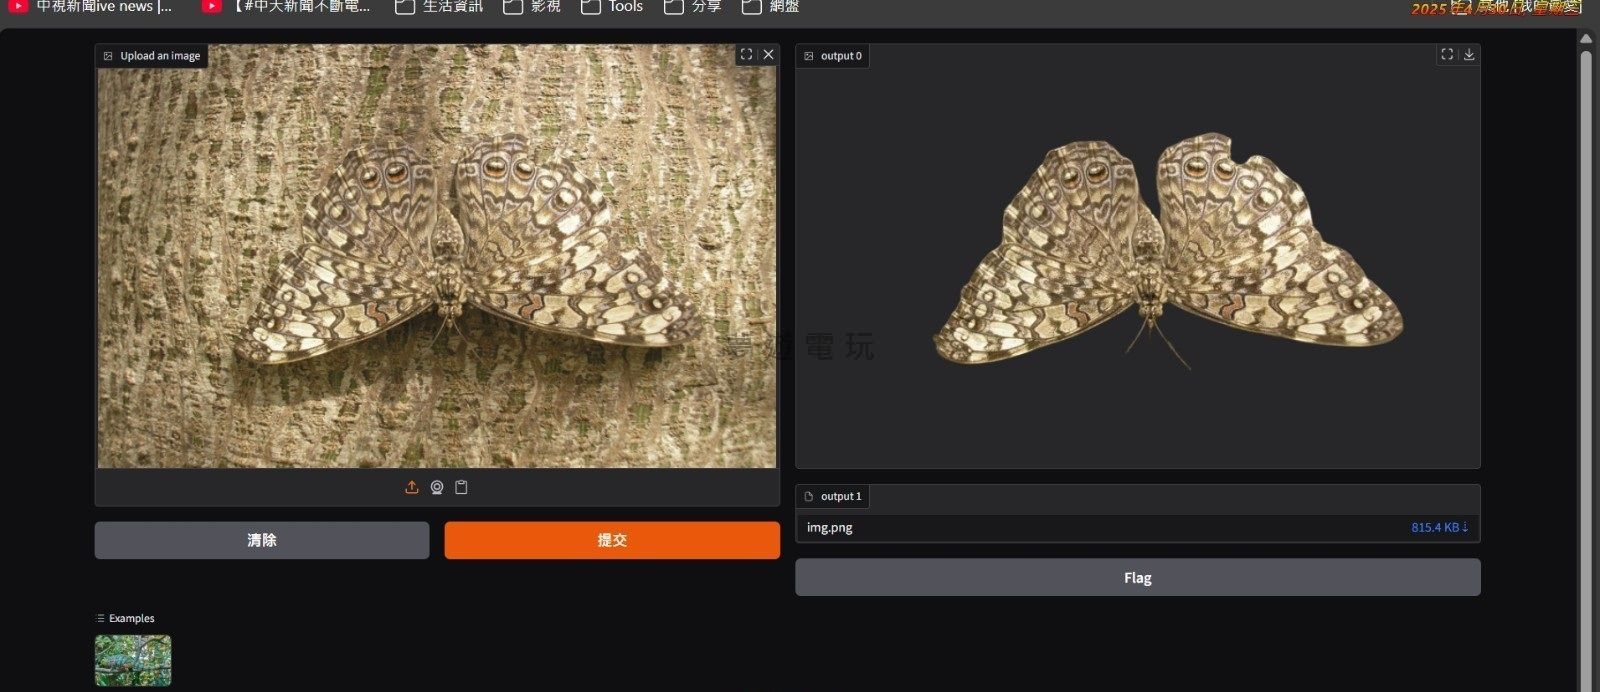View output 0 image in fullscreen
Screen dimensions: 1600x692
[1446, 55]
